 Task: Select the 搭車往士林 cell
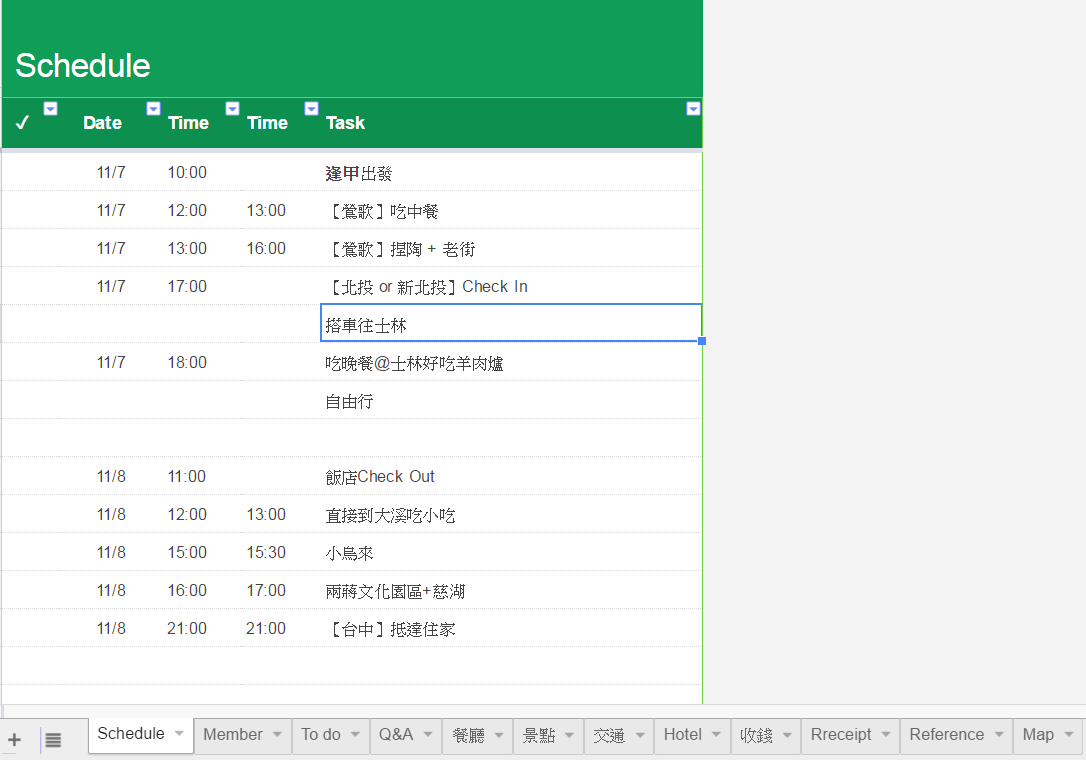tap(511, 323)
